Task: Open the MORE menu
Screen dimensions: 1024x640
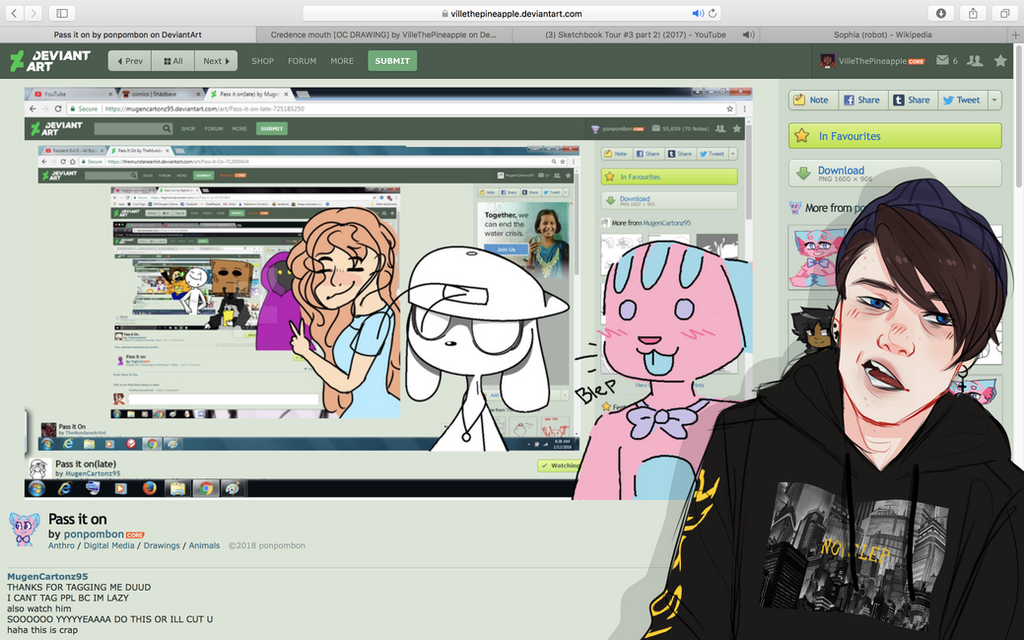Action: click(x=342, y=61)
